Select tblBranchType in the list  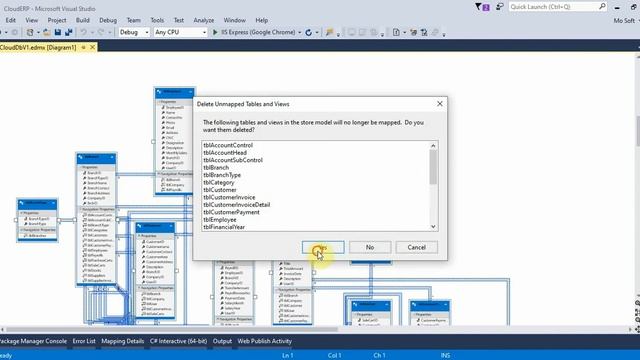pos(222,175)
